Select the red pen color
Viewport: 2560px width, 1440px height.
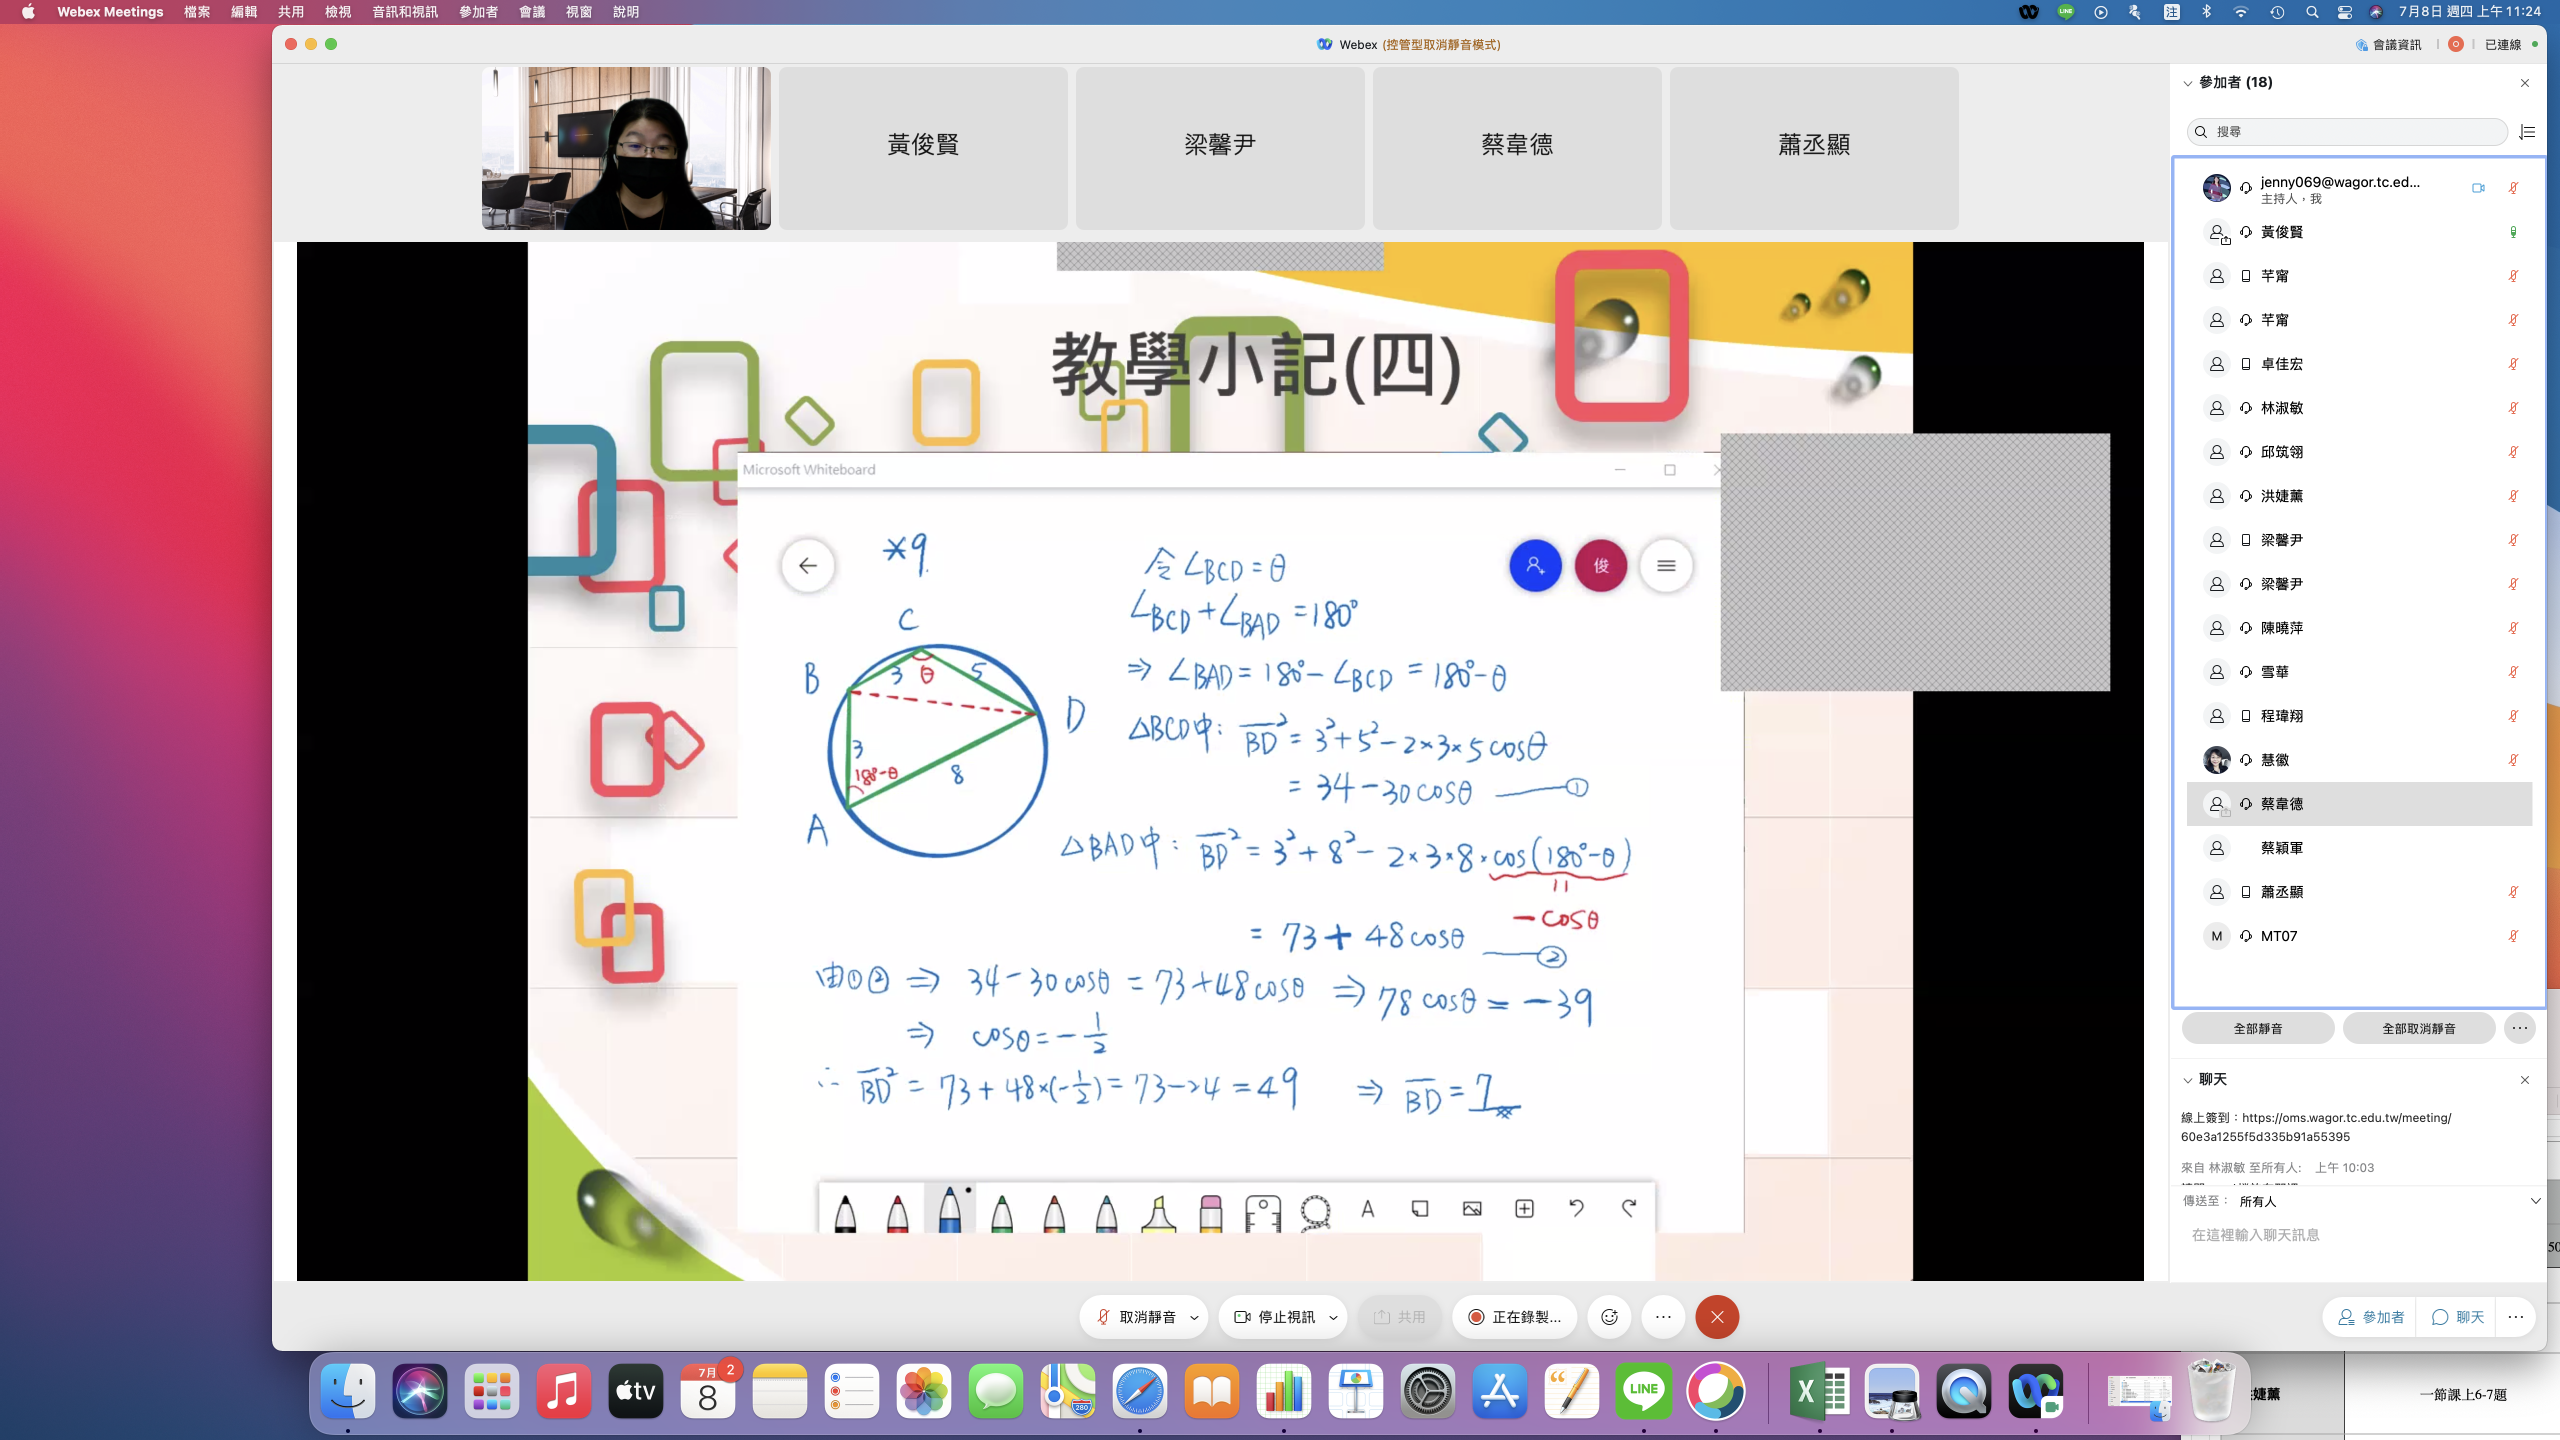(x=897, y=1211)
